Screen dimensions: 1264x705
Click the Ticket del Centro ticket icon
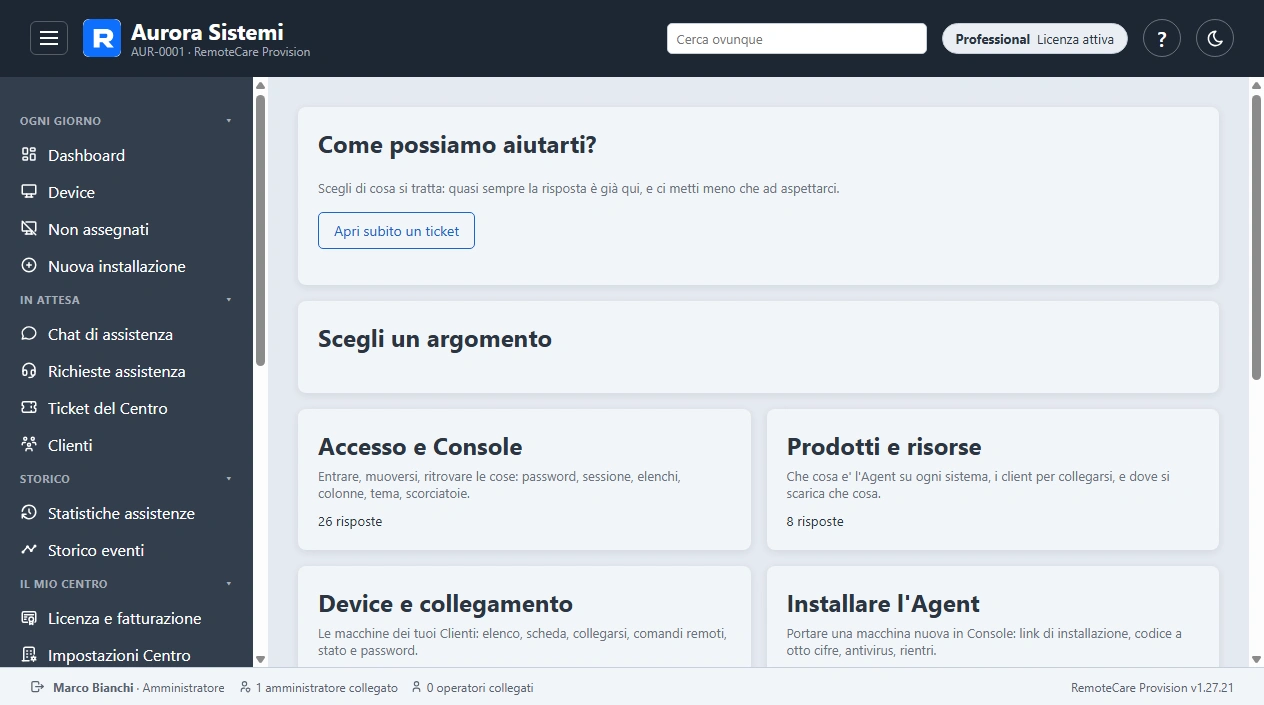pyautogui.click(x=29, y=408)
